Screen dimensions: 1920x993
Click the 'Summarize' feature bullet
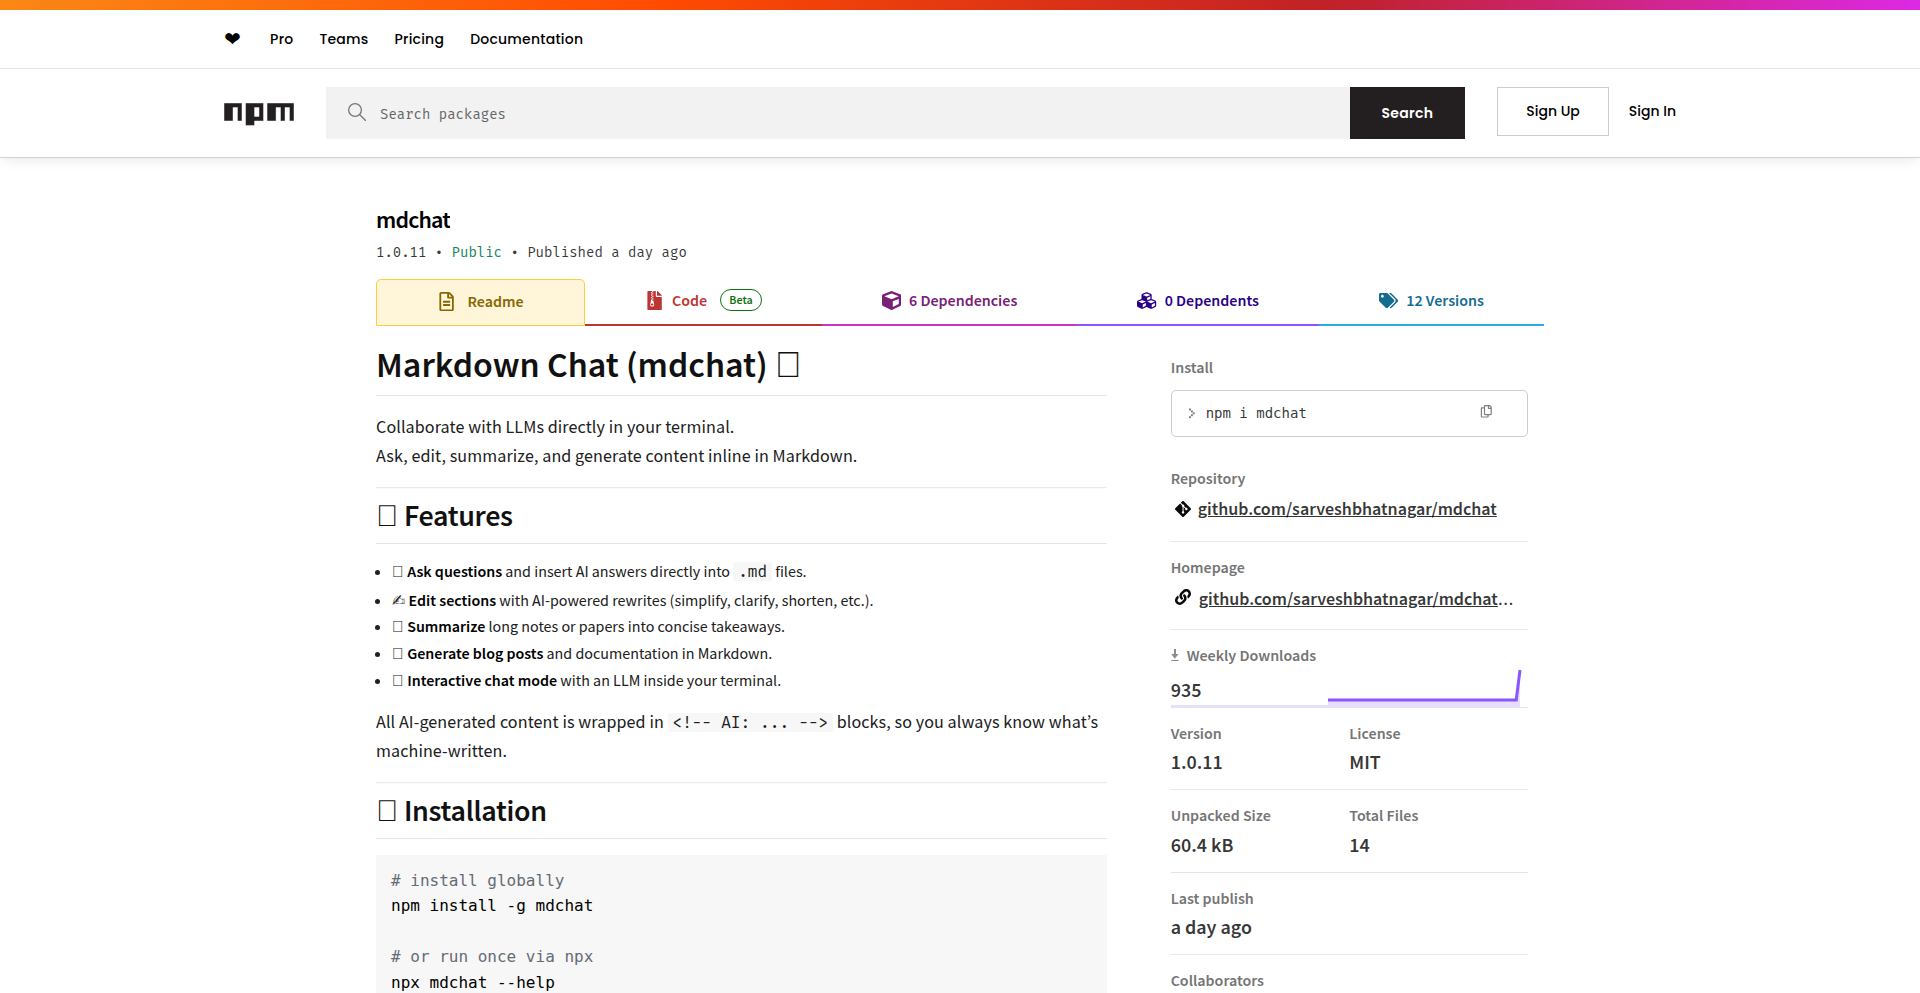(x=588, y=627)
